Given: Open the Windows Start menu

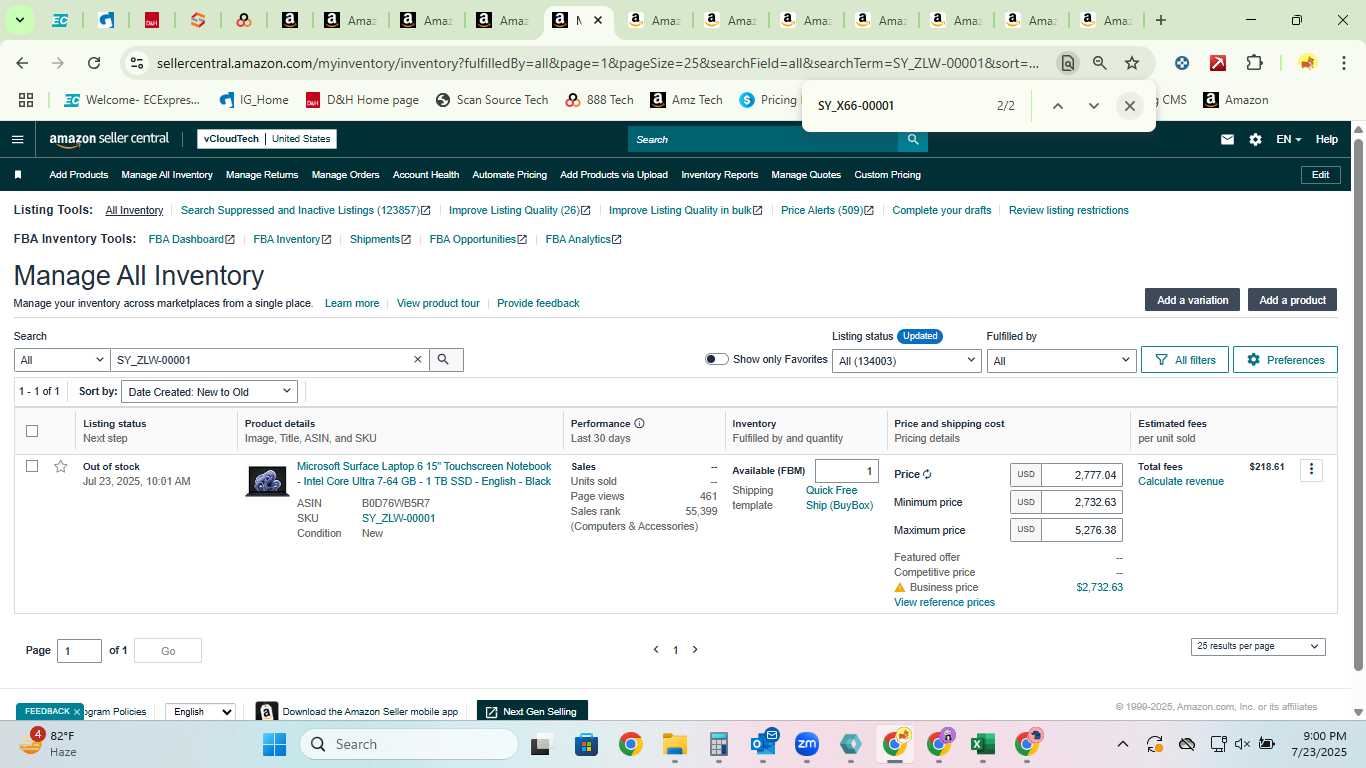Looking at the screenshot, I should tap(274, 744).
